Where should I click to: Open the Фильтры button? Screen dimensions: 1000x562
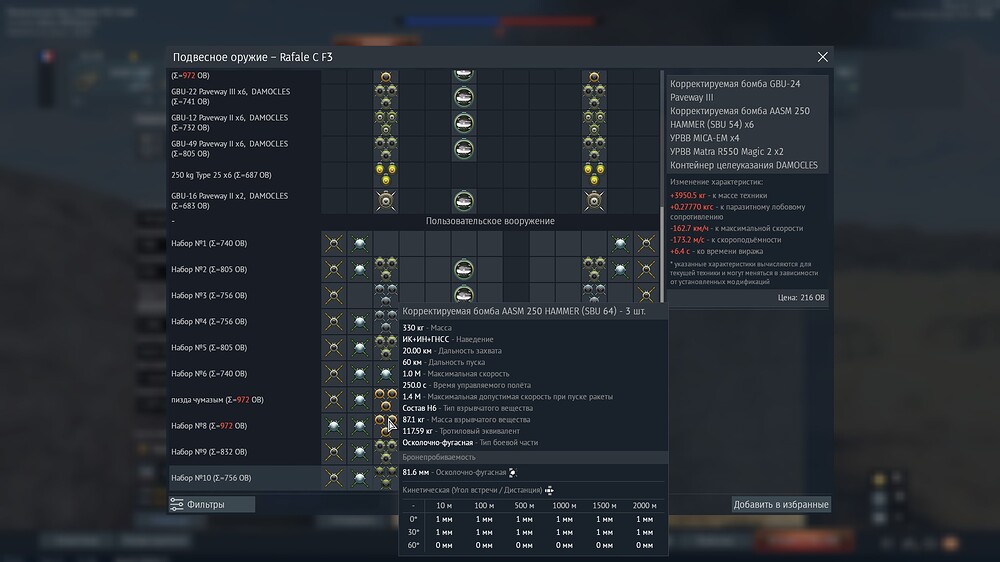(212, 505)
